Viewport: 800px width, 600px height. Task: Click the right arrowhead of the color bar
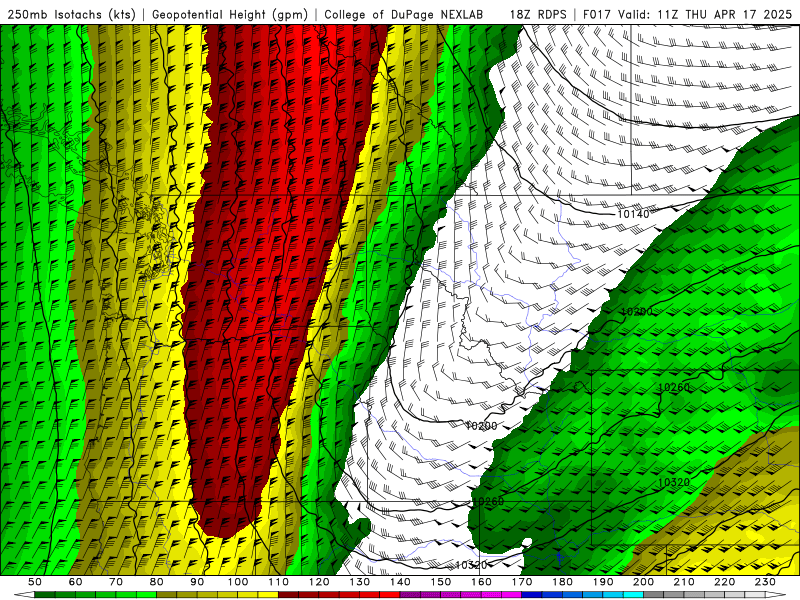pos(776,594)
